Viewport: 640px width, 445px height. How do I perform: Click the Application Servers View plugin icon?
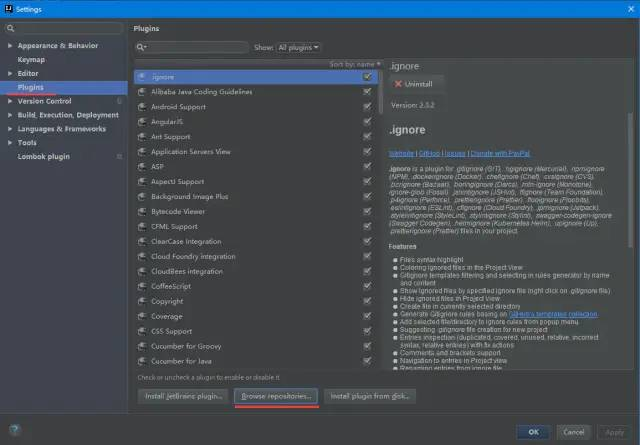point(142,152)
